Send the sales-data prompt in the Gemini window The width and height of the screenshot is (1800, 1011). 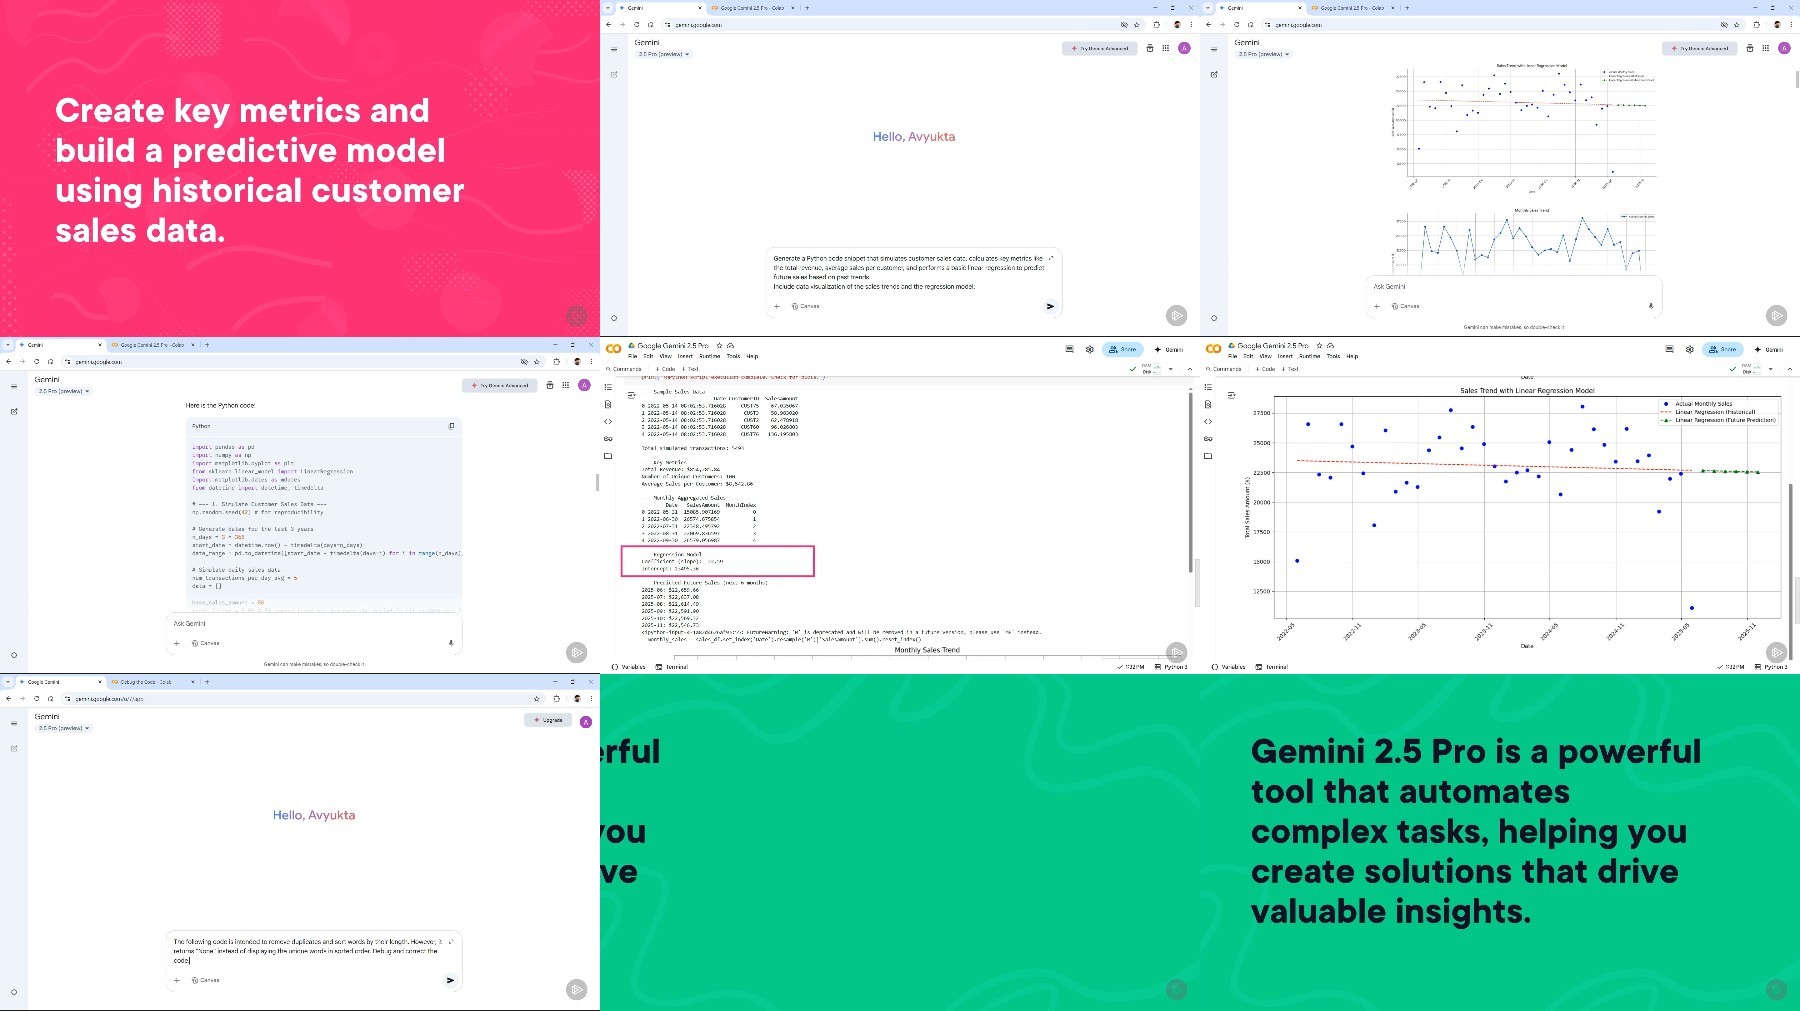pyautogui.click(x=1050, y=306)
